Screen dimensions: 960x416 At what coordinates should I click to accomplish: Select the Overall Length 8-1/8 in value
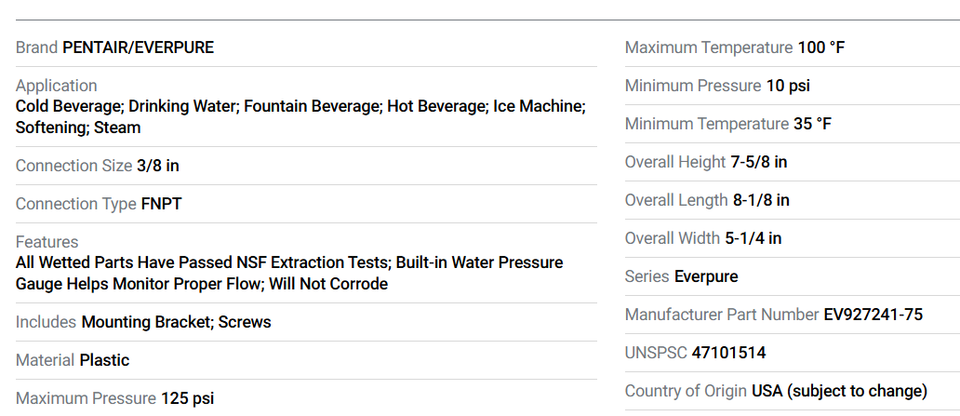pyautogui.click(x=760, y=200)
